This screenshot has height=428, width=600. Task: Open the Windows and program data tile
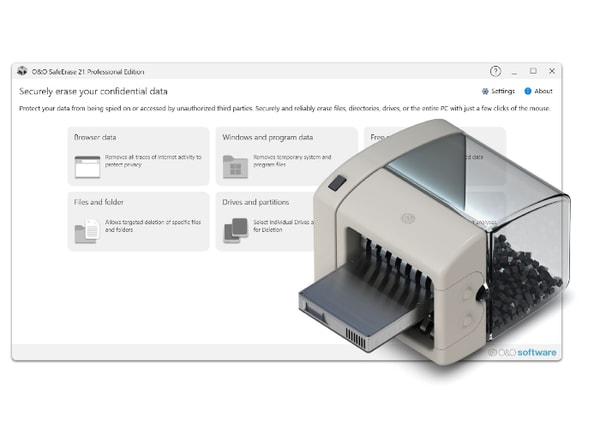click(x=287, y=156)
